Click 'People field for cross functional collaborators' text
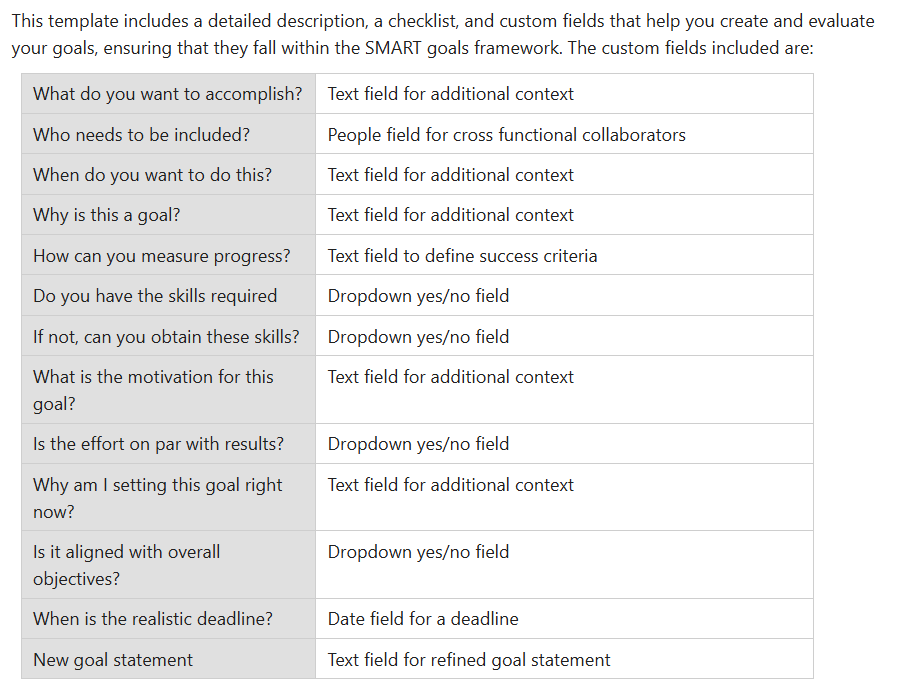Viewport: 916px width, 694px height. pyautogui.click(x=506, y=135)
